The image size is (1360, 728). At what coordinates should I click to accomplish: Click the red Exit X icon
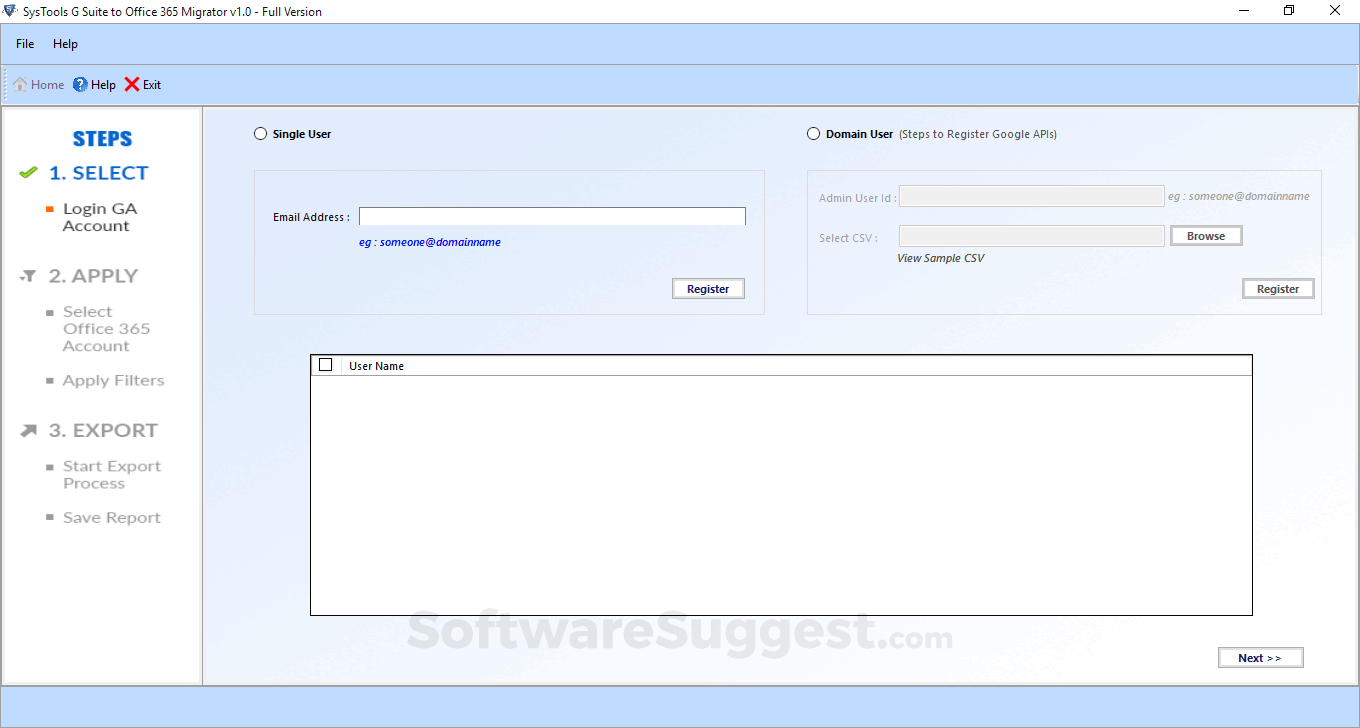pos(132,85)
